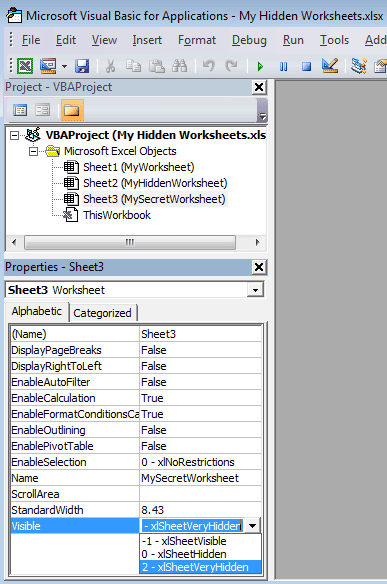The image size is (387, 584).
Task: Select Sheet3 (MySecretWorksheet) in tree
Action: coord(154,199)
